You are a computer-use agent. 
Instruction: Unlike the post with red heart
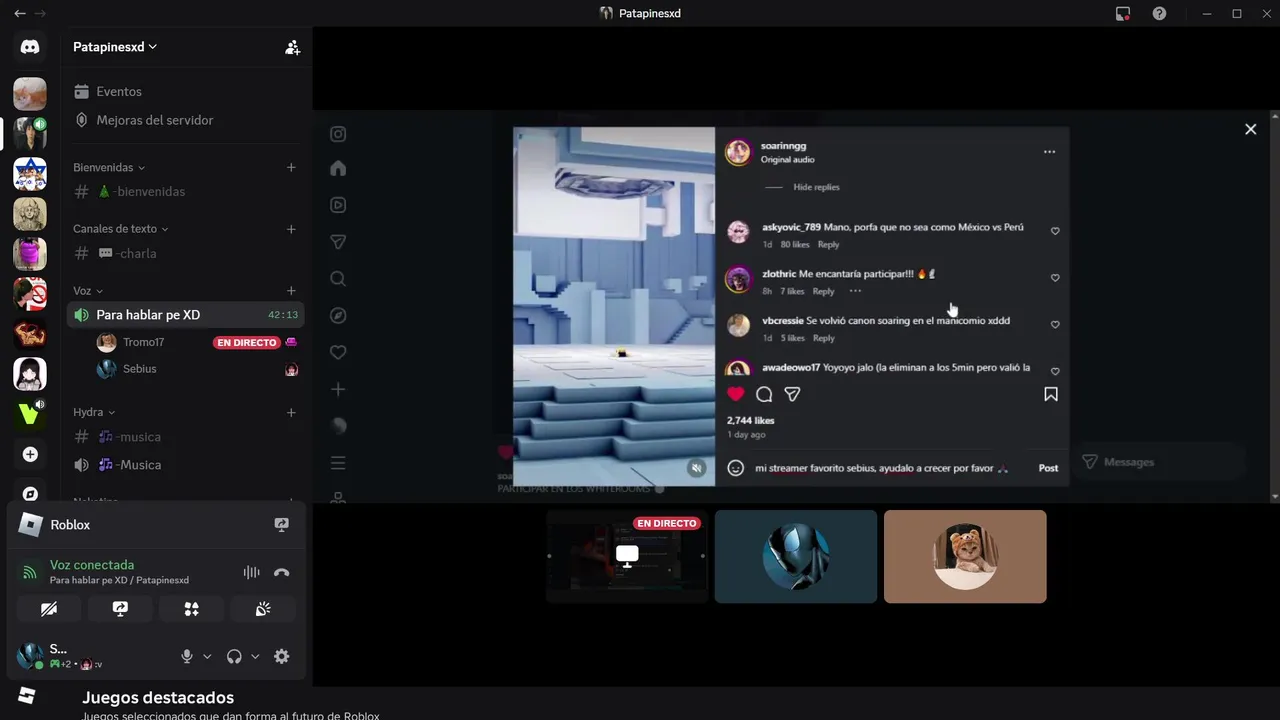point(736,394)
